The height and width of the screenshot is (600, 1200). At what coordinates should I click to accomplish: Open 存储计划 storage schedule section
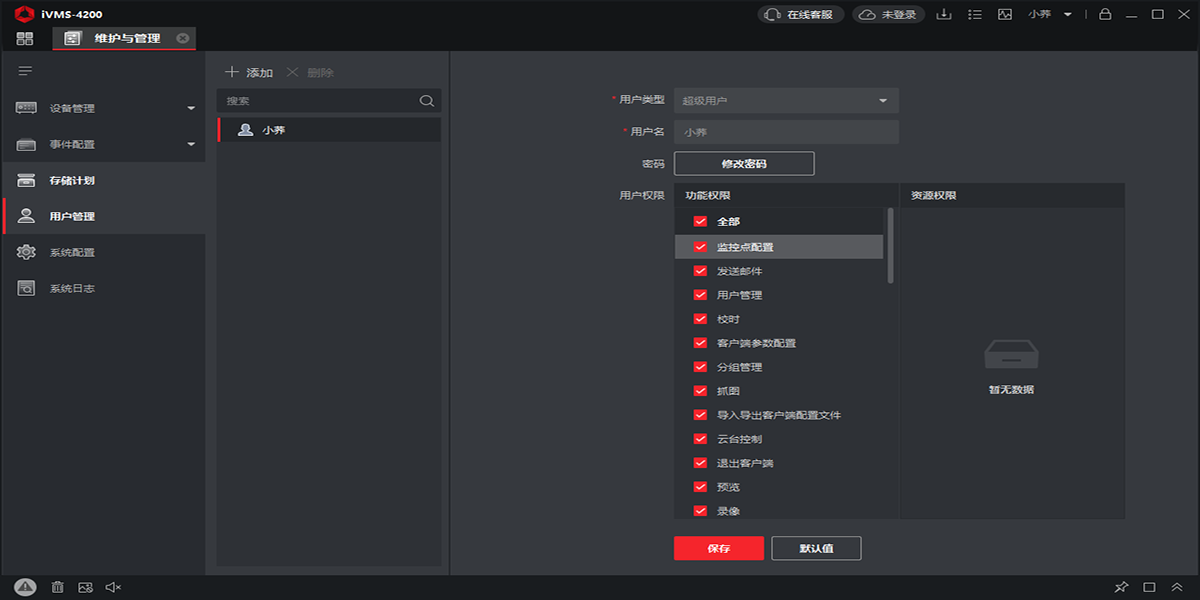coord(103,180)
